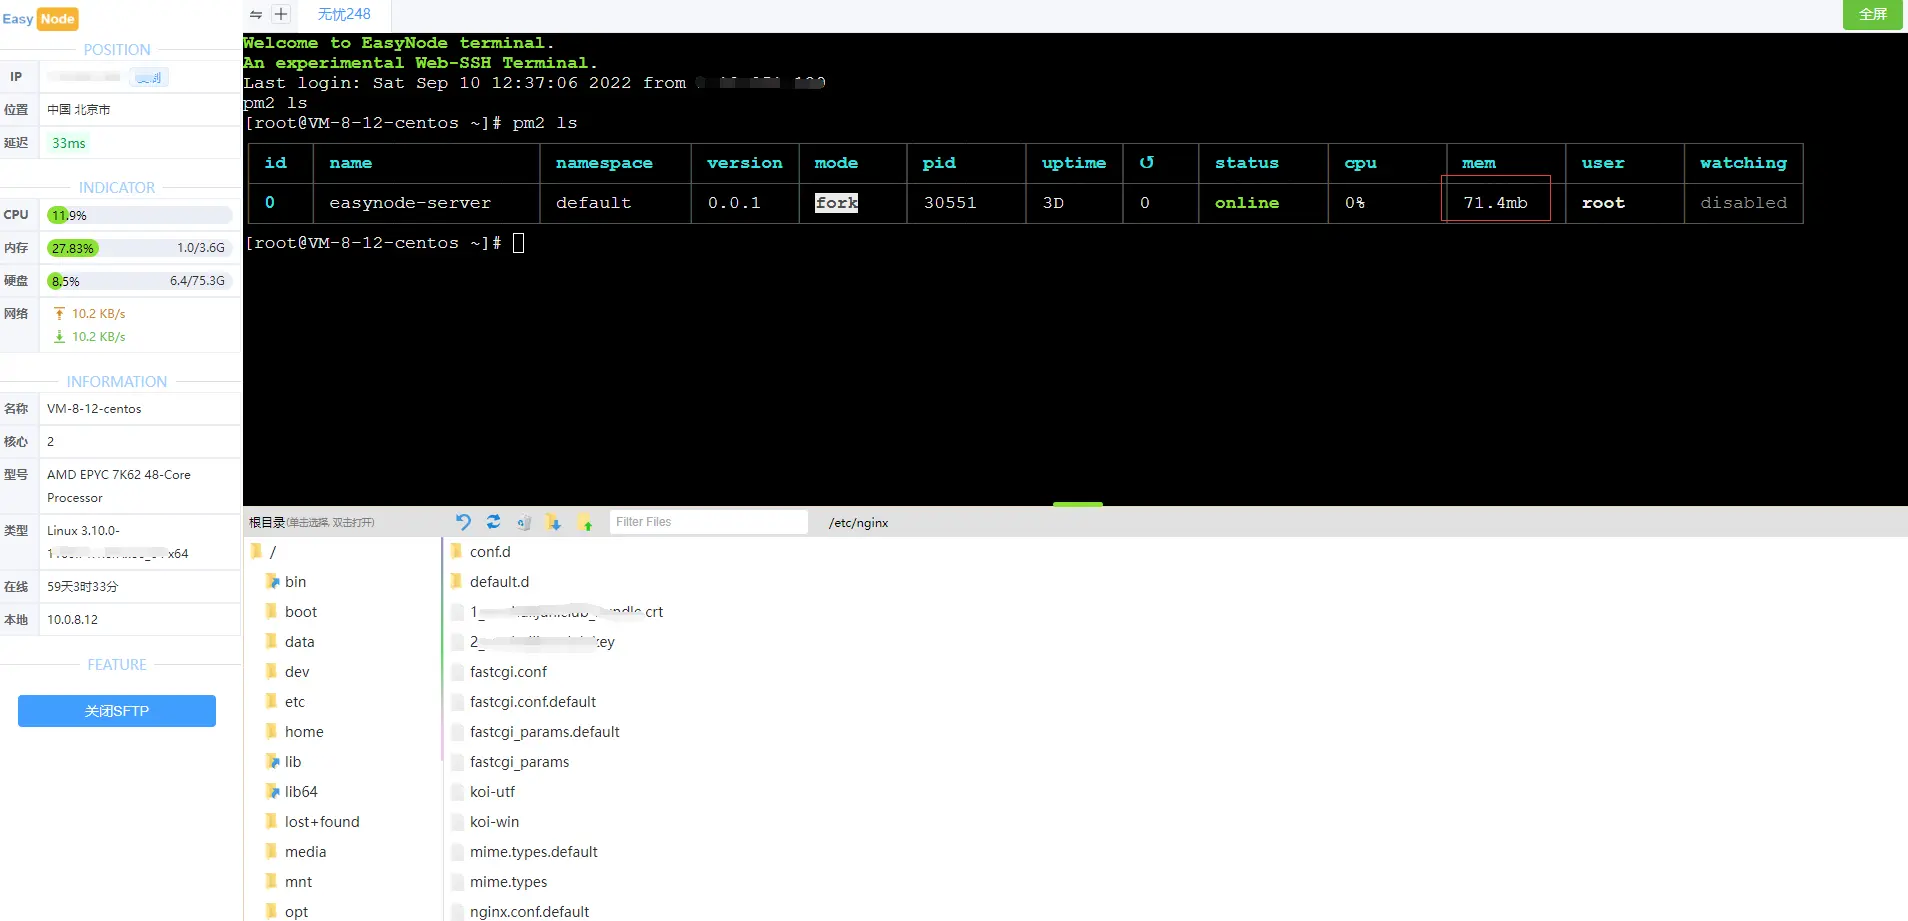
Task: Click the green resize handle above SFTP panel
Action: [1077, 504]
